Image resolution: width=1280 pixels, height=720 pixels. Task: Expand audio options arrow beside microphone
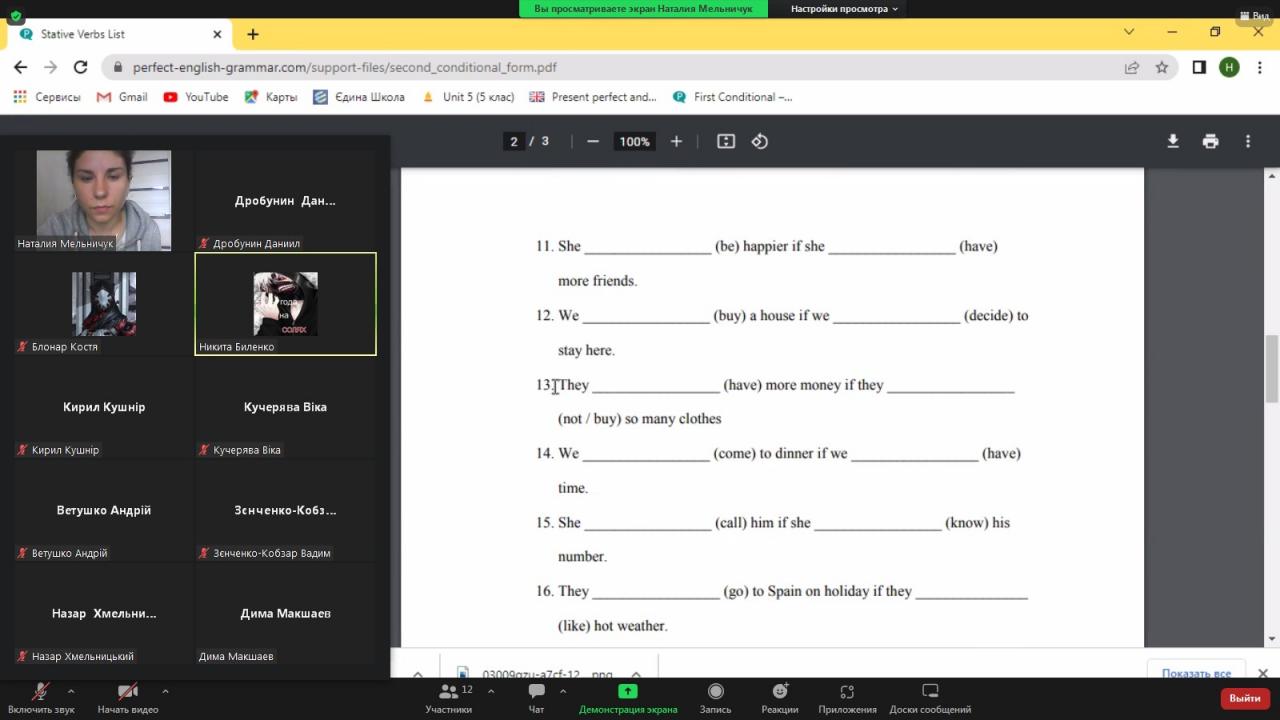point(71,691)
